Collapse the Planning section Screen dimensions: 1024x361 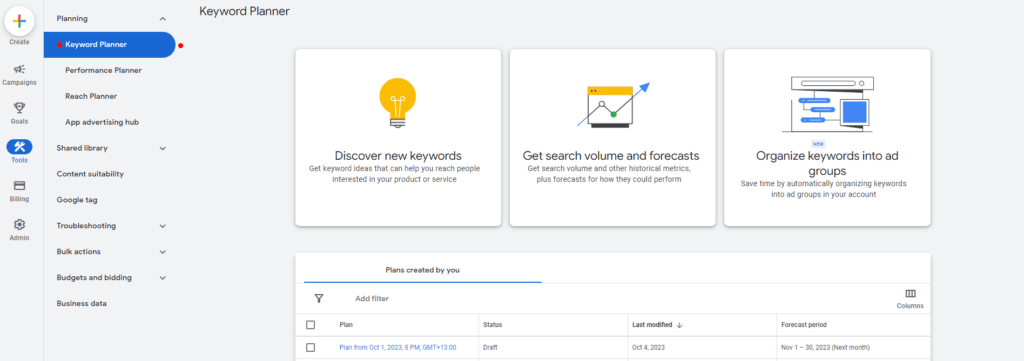(x=163, y=19)
